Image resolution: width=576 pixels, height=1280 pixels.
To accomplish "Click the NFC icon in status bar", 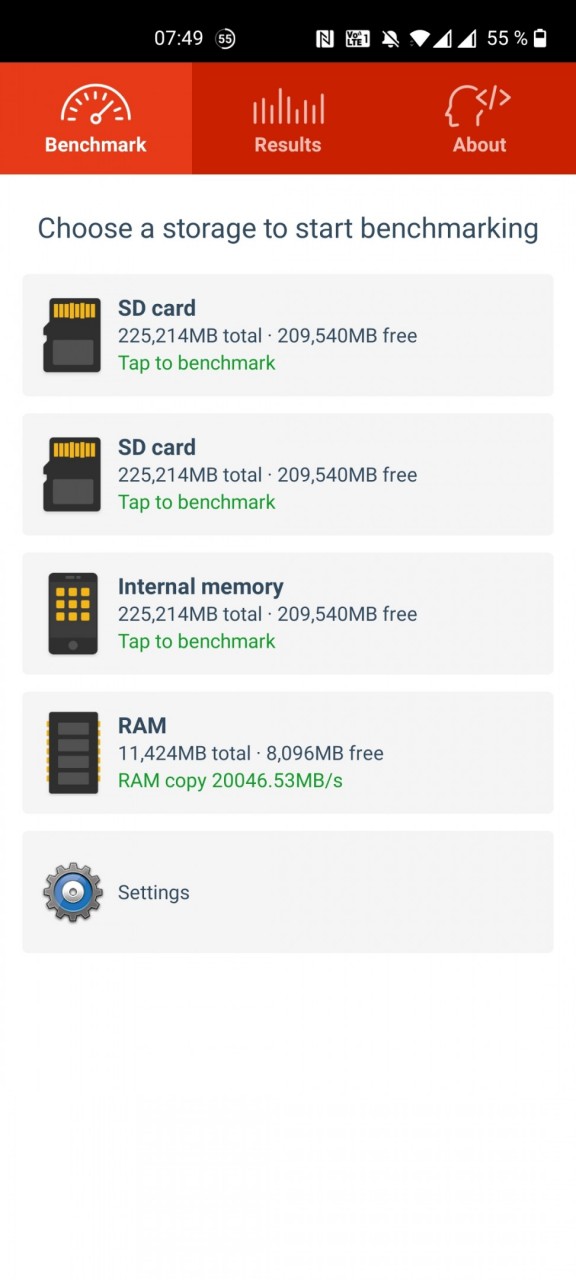I will click(x=324, y=39).
